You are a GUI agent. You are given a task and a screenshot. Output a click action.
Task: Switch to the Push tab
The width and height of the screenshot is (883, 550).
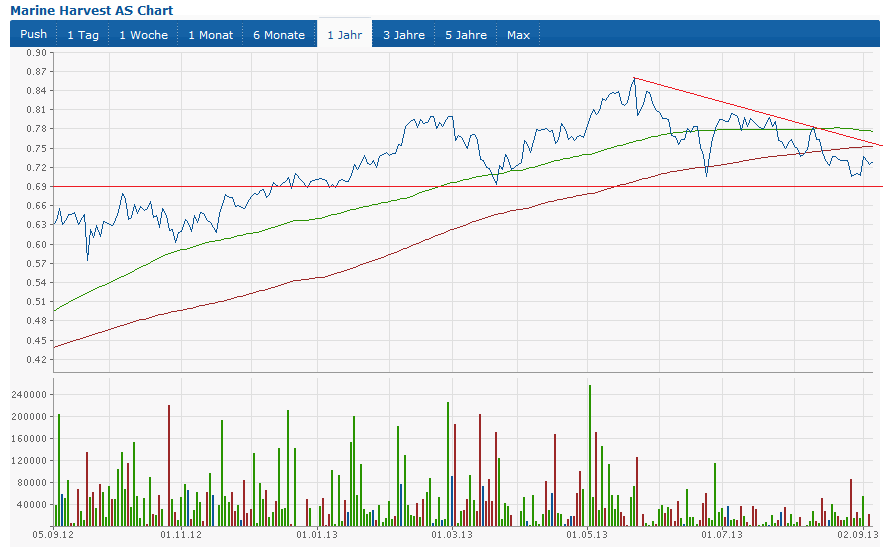pos(34,34)
